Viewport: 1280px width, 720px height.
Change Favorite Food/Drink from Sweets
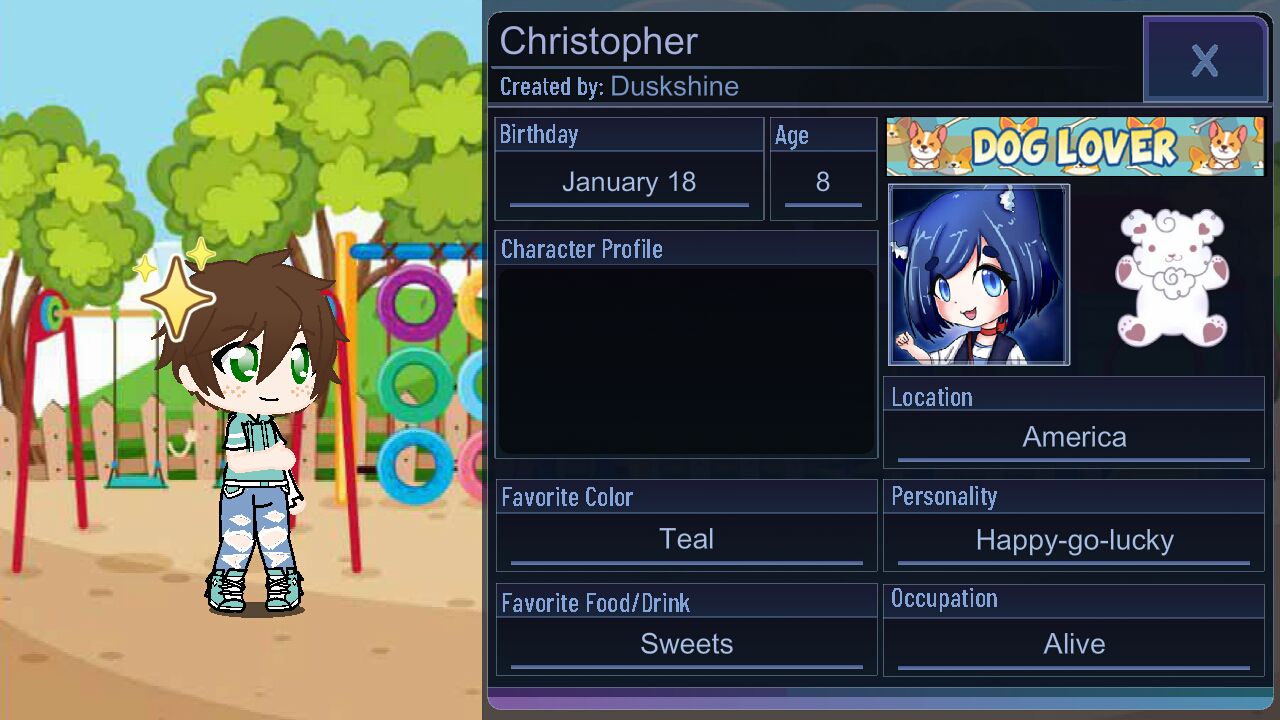tap(686, 644)
